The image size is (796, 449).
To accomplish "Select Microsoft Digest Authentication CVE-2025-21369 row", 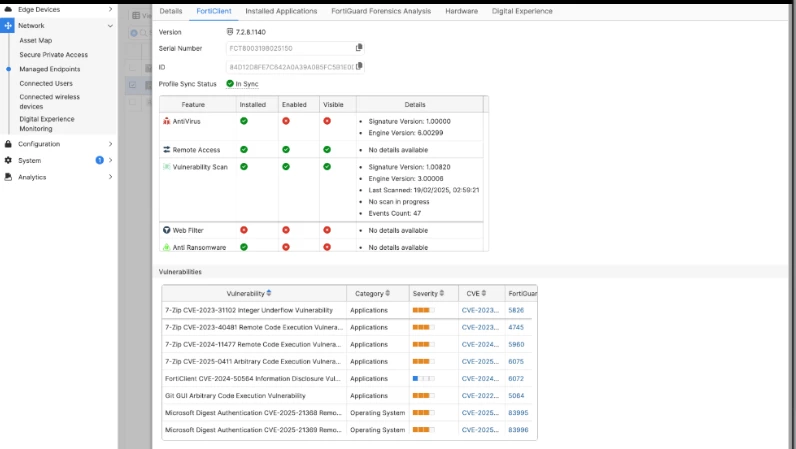I will click(x=349, y=430).
